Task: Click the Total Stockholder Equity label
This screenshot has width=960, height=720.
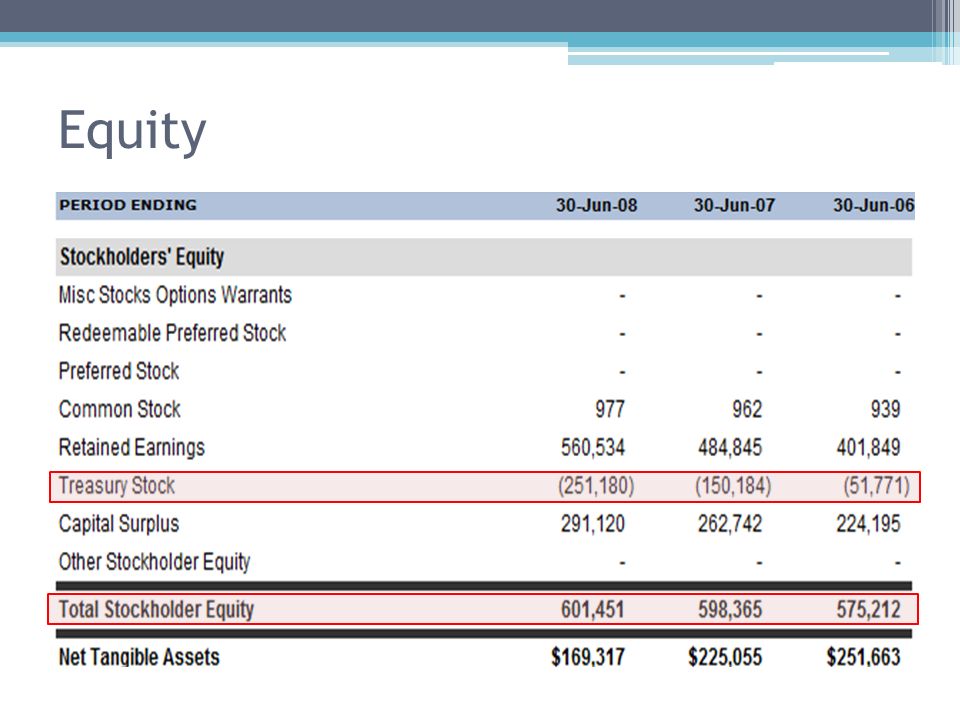Action: tap(156, 610)
